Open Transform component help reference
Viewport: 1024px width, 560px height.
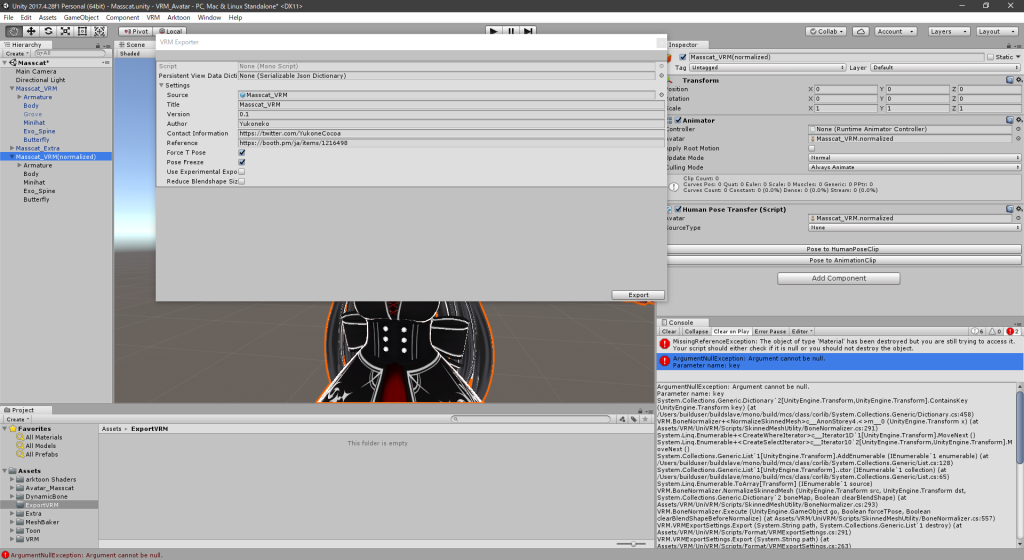click(1010, 80)
